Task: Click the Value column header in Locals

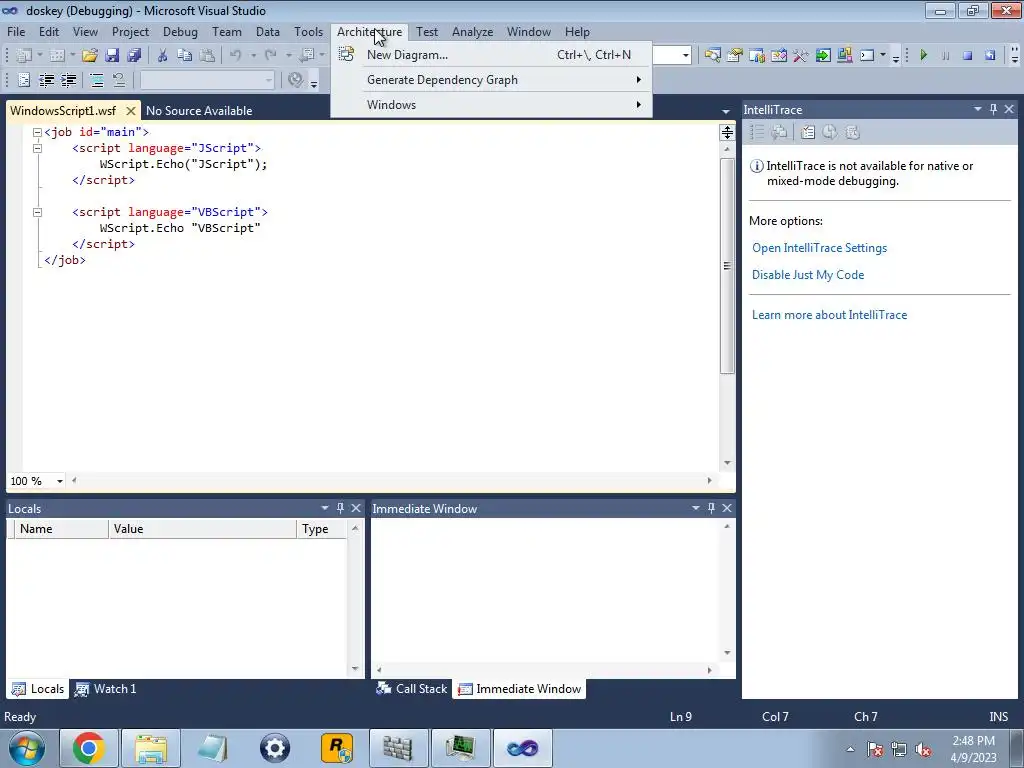Action: tap(202, 529)
